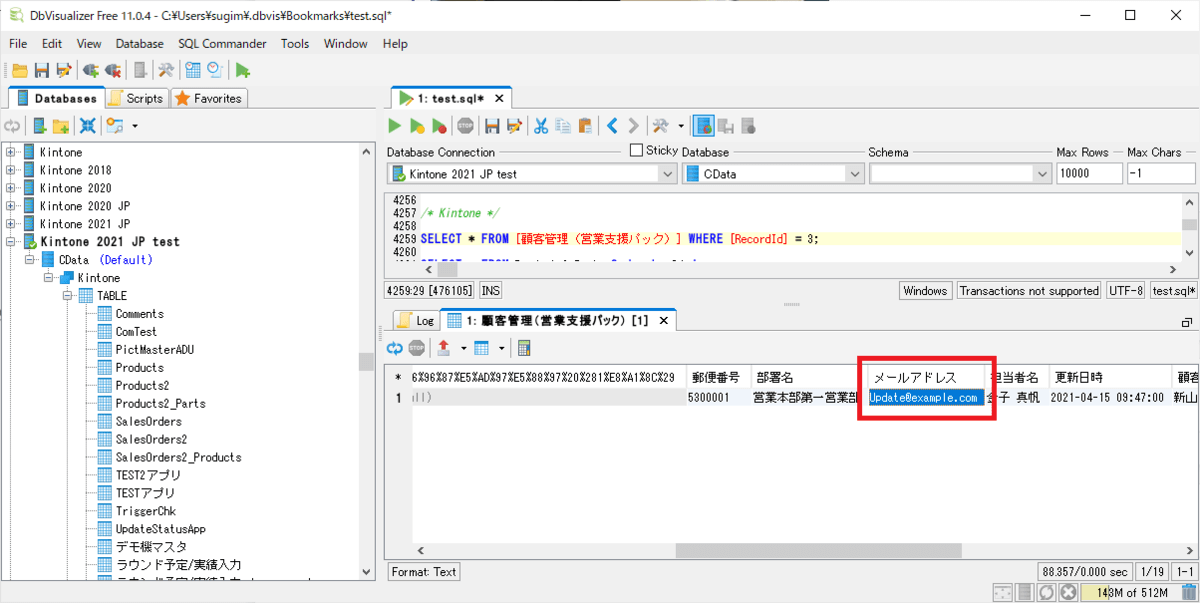Click the Format: Text button

coord(424,572)
